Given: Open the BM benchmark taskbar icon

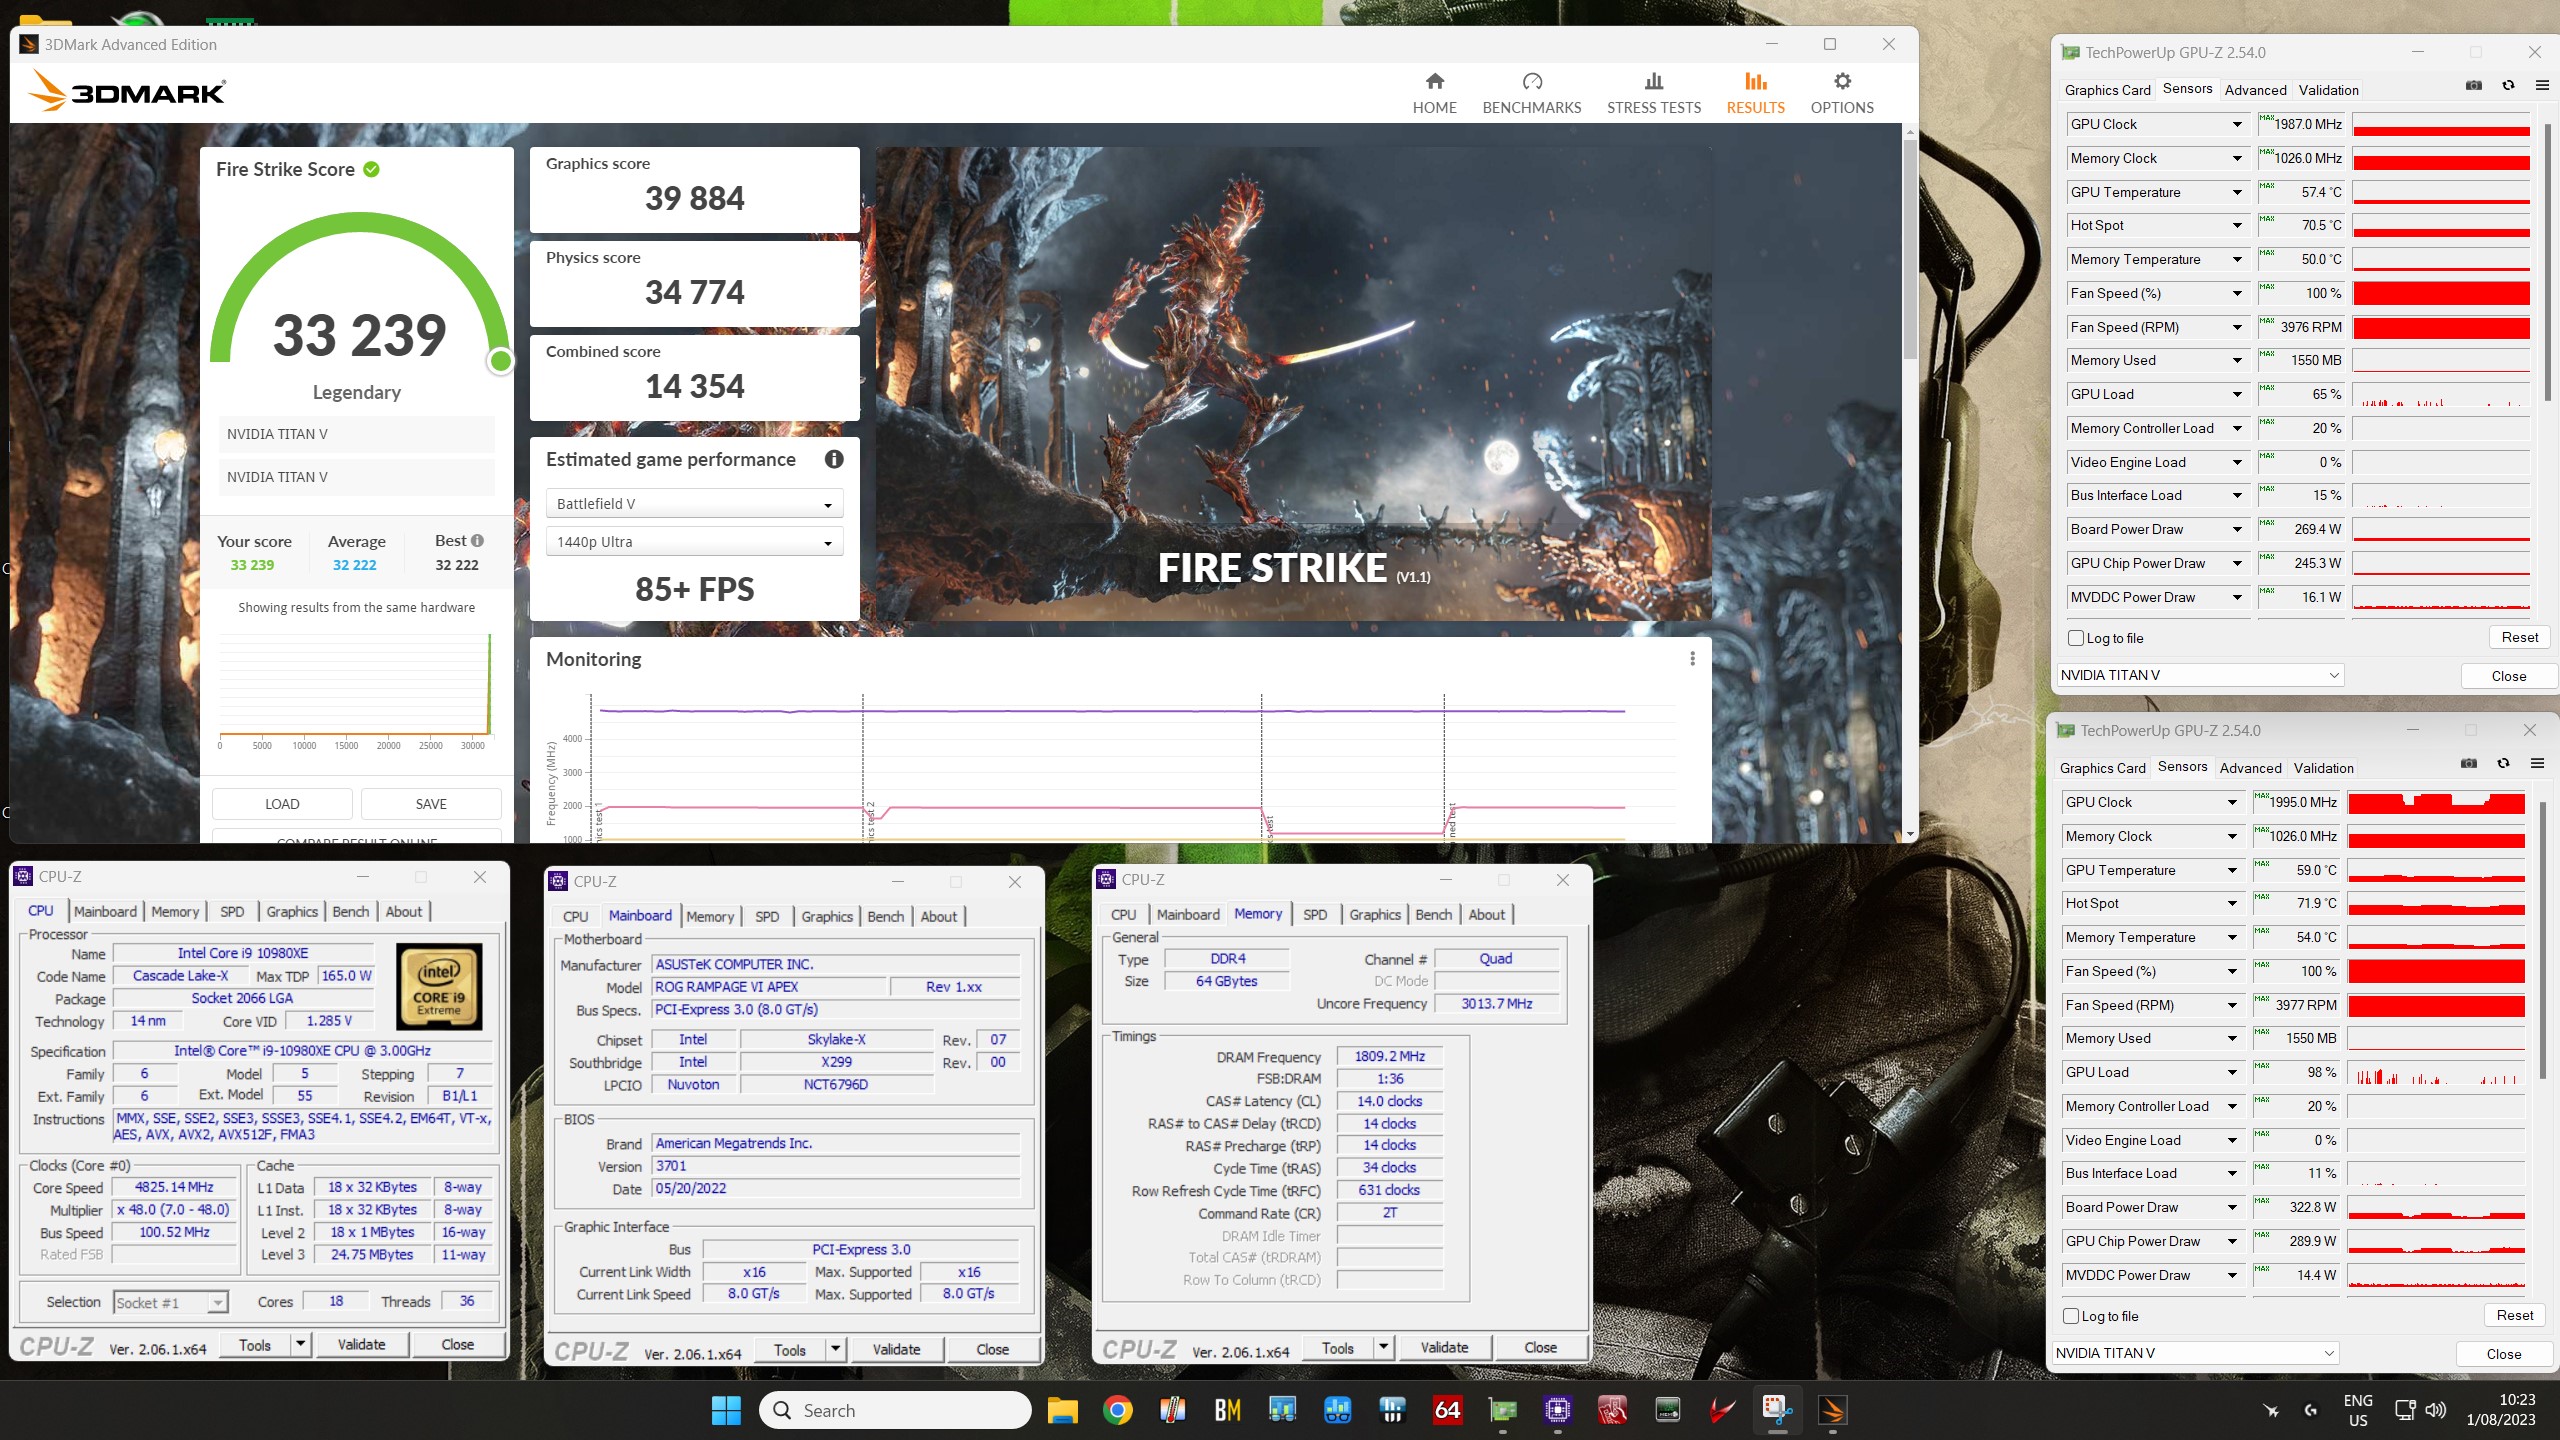Looking at the screenshot, I should click(x=1227, y=1411).
